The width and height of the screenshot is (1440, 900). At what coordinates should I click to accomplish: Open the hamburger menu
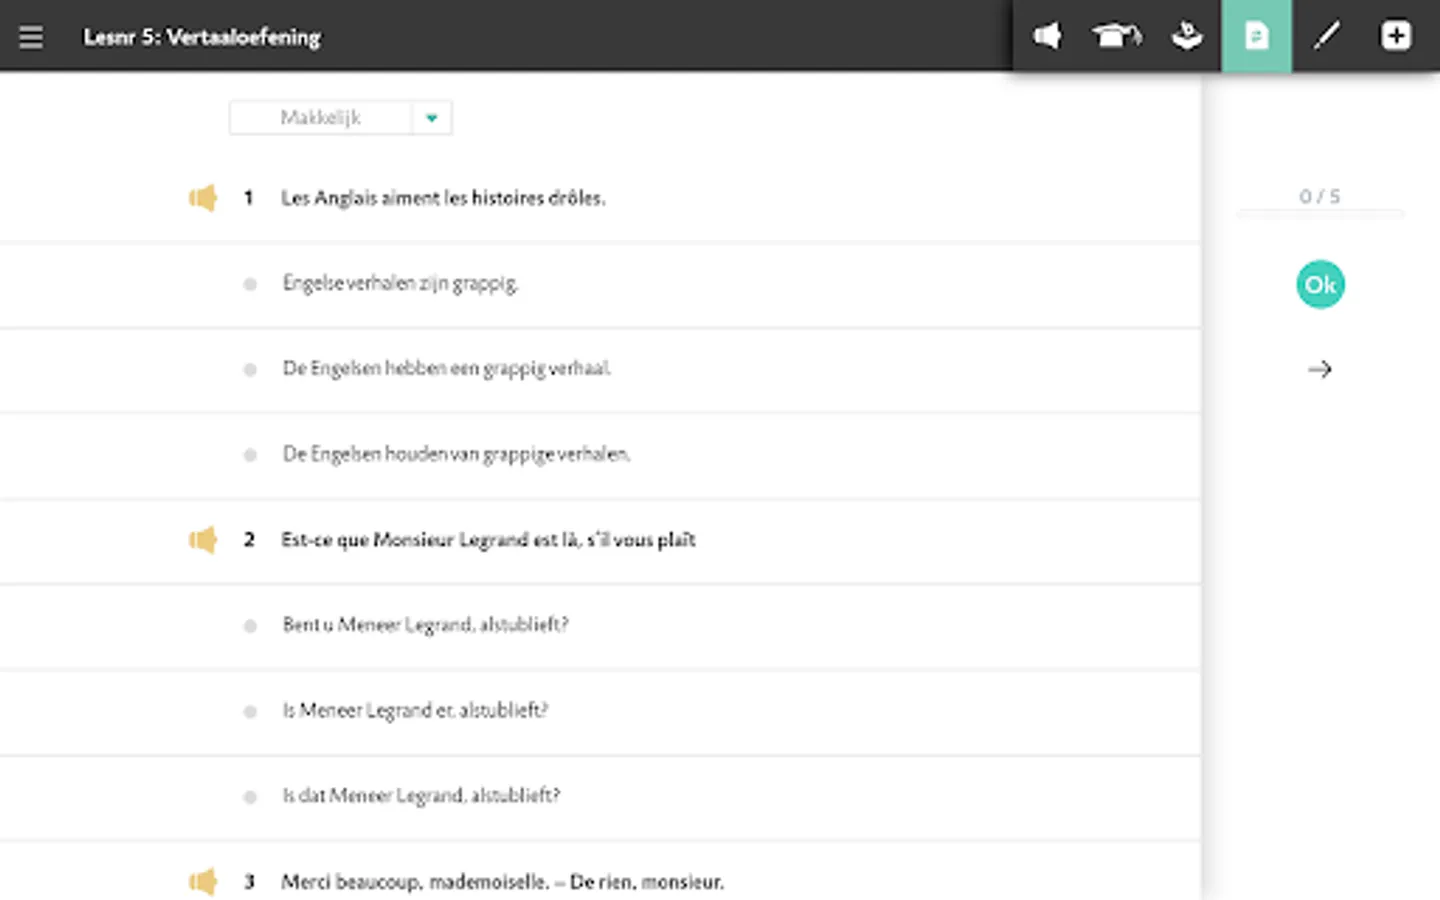[31, 37]
